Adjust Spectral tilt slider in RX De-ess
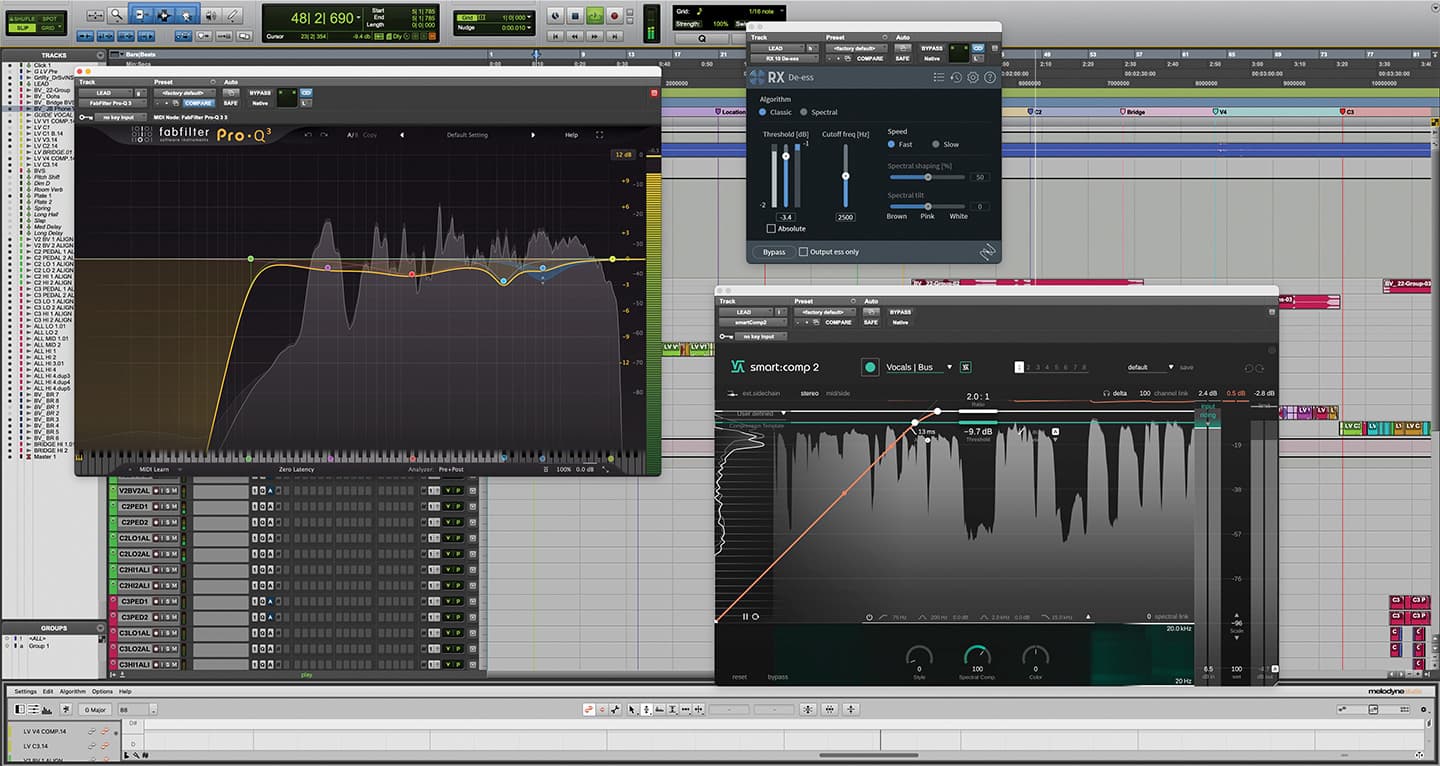Screen dimensions: 1440x766 (927, 206)
